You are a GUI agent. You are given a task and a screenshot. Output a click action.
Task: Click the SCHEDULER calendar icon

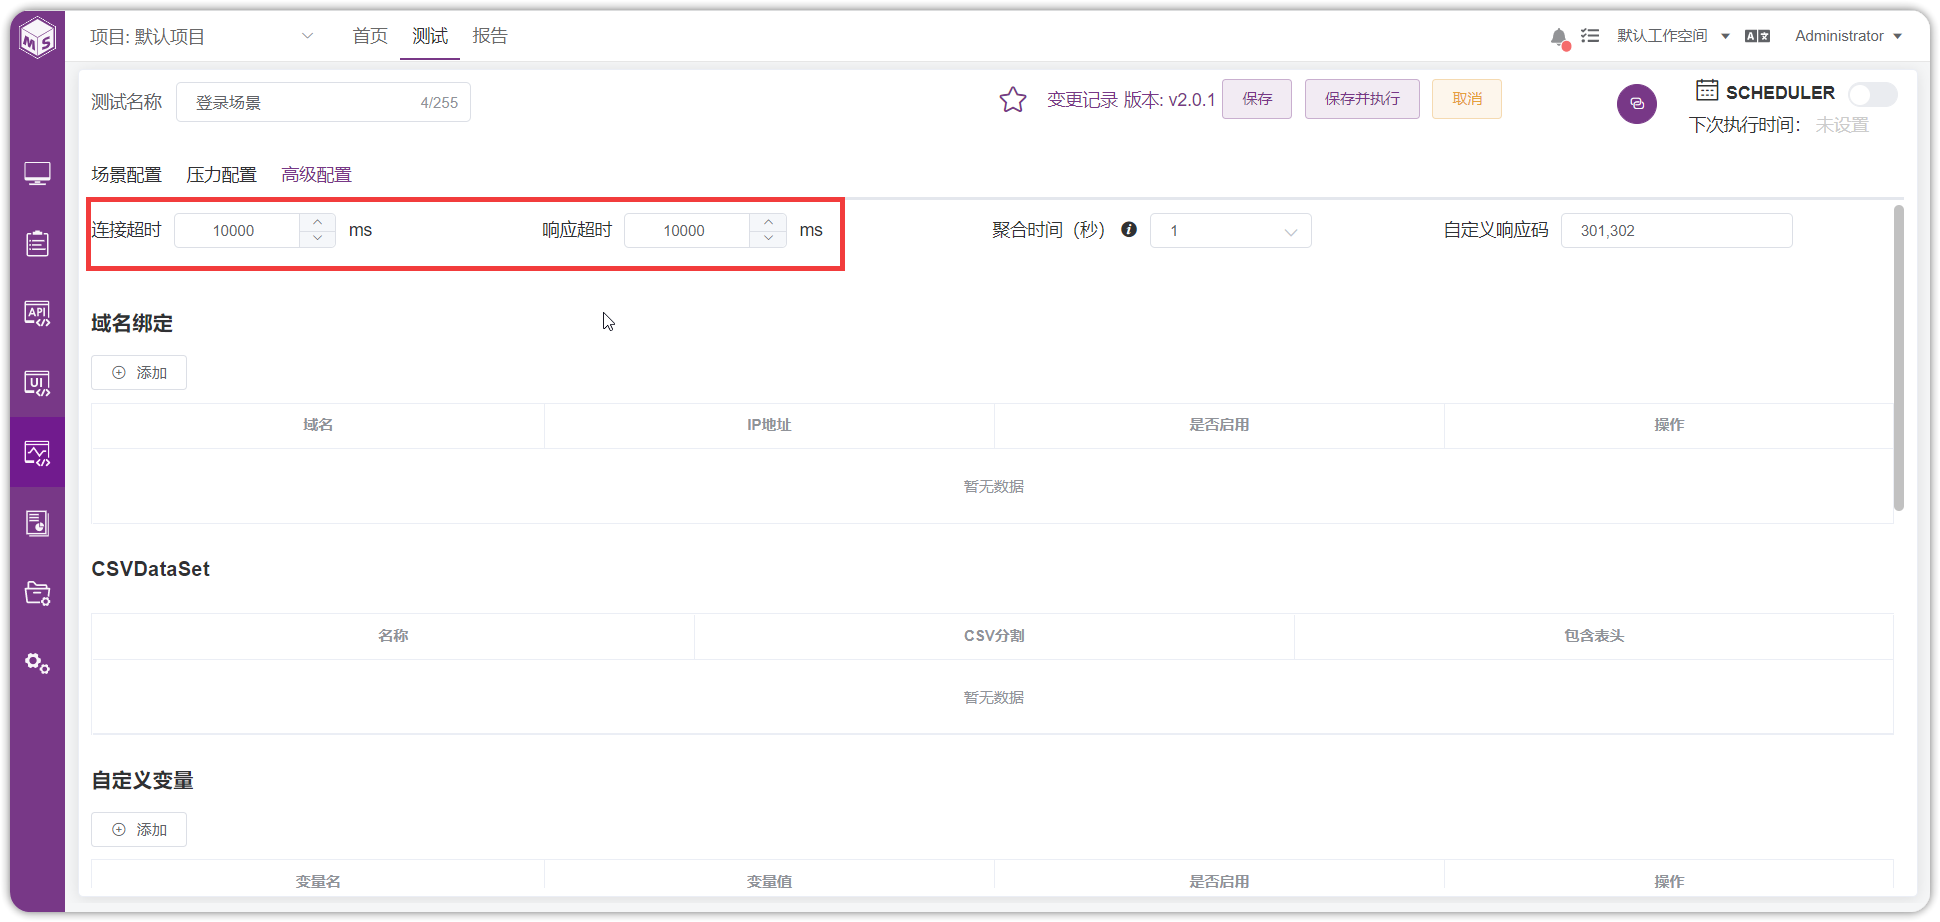click(x=1707, y=90)
